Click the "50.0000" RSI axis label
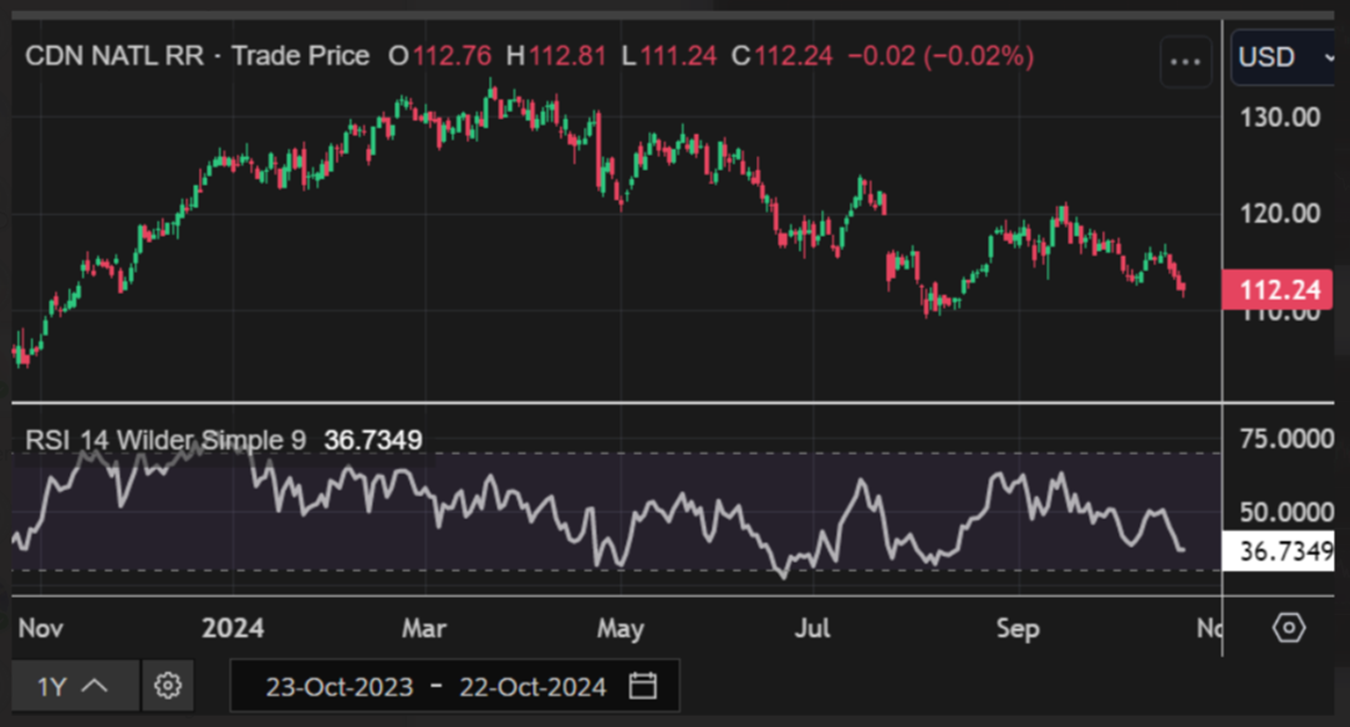This screenshot has width=1350, height=727. (1288, 513)
